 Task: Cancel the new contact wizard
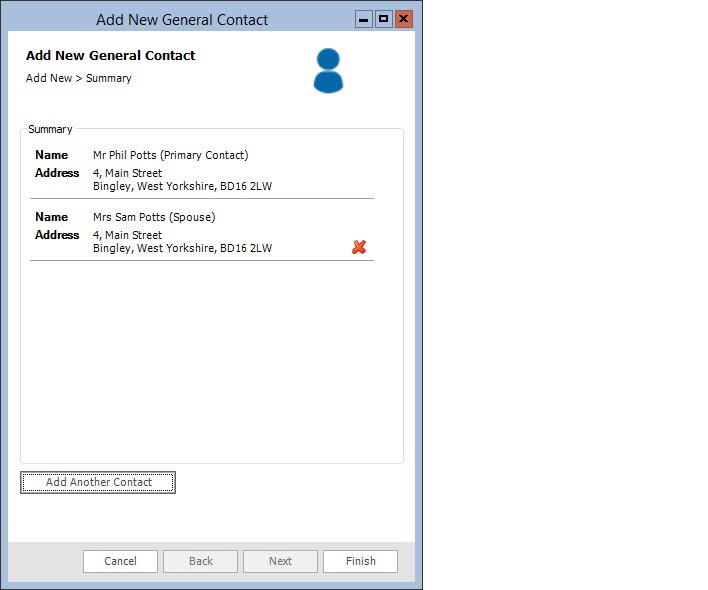(x=120, y=561)
